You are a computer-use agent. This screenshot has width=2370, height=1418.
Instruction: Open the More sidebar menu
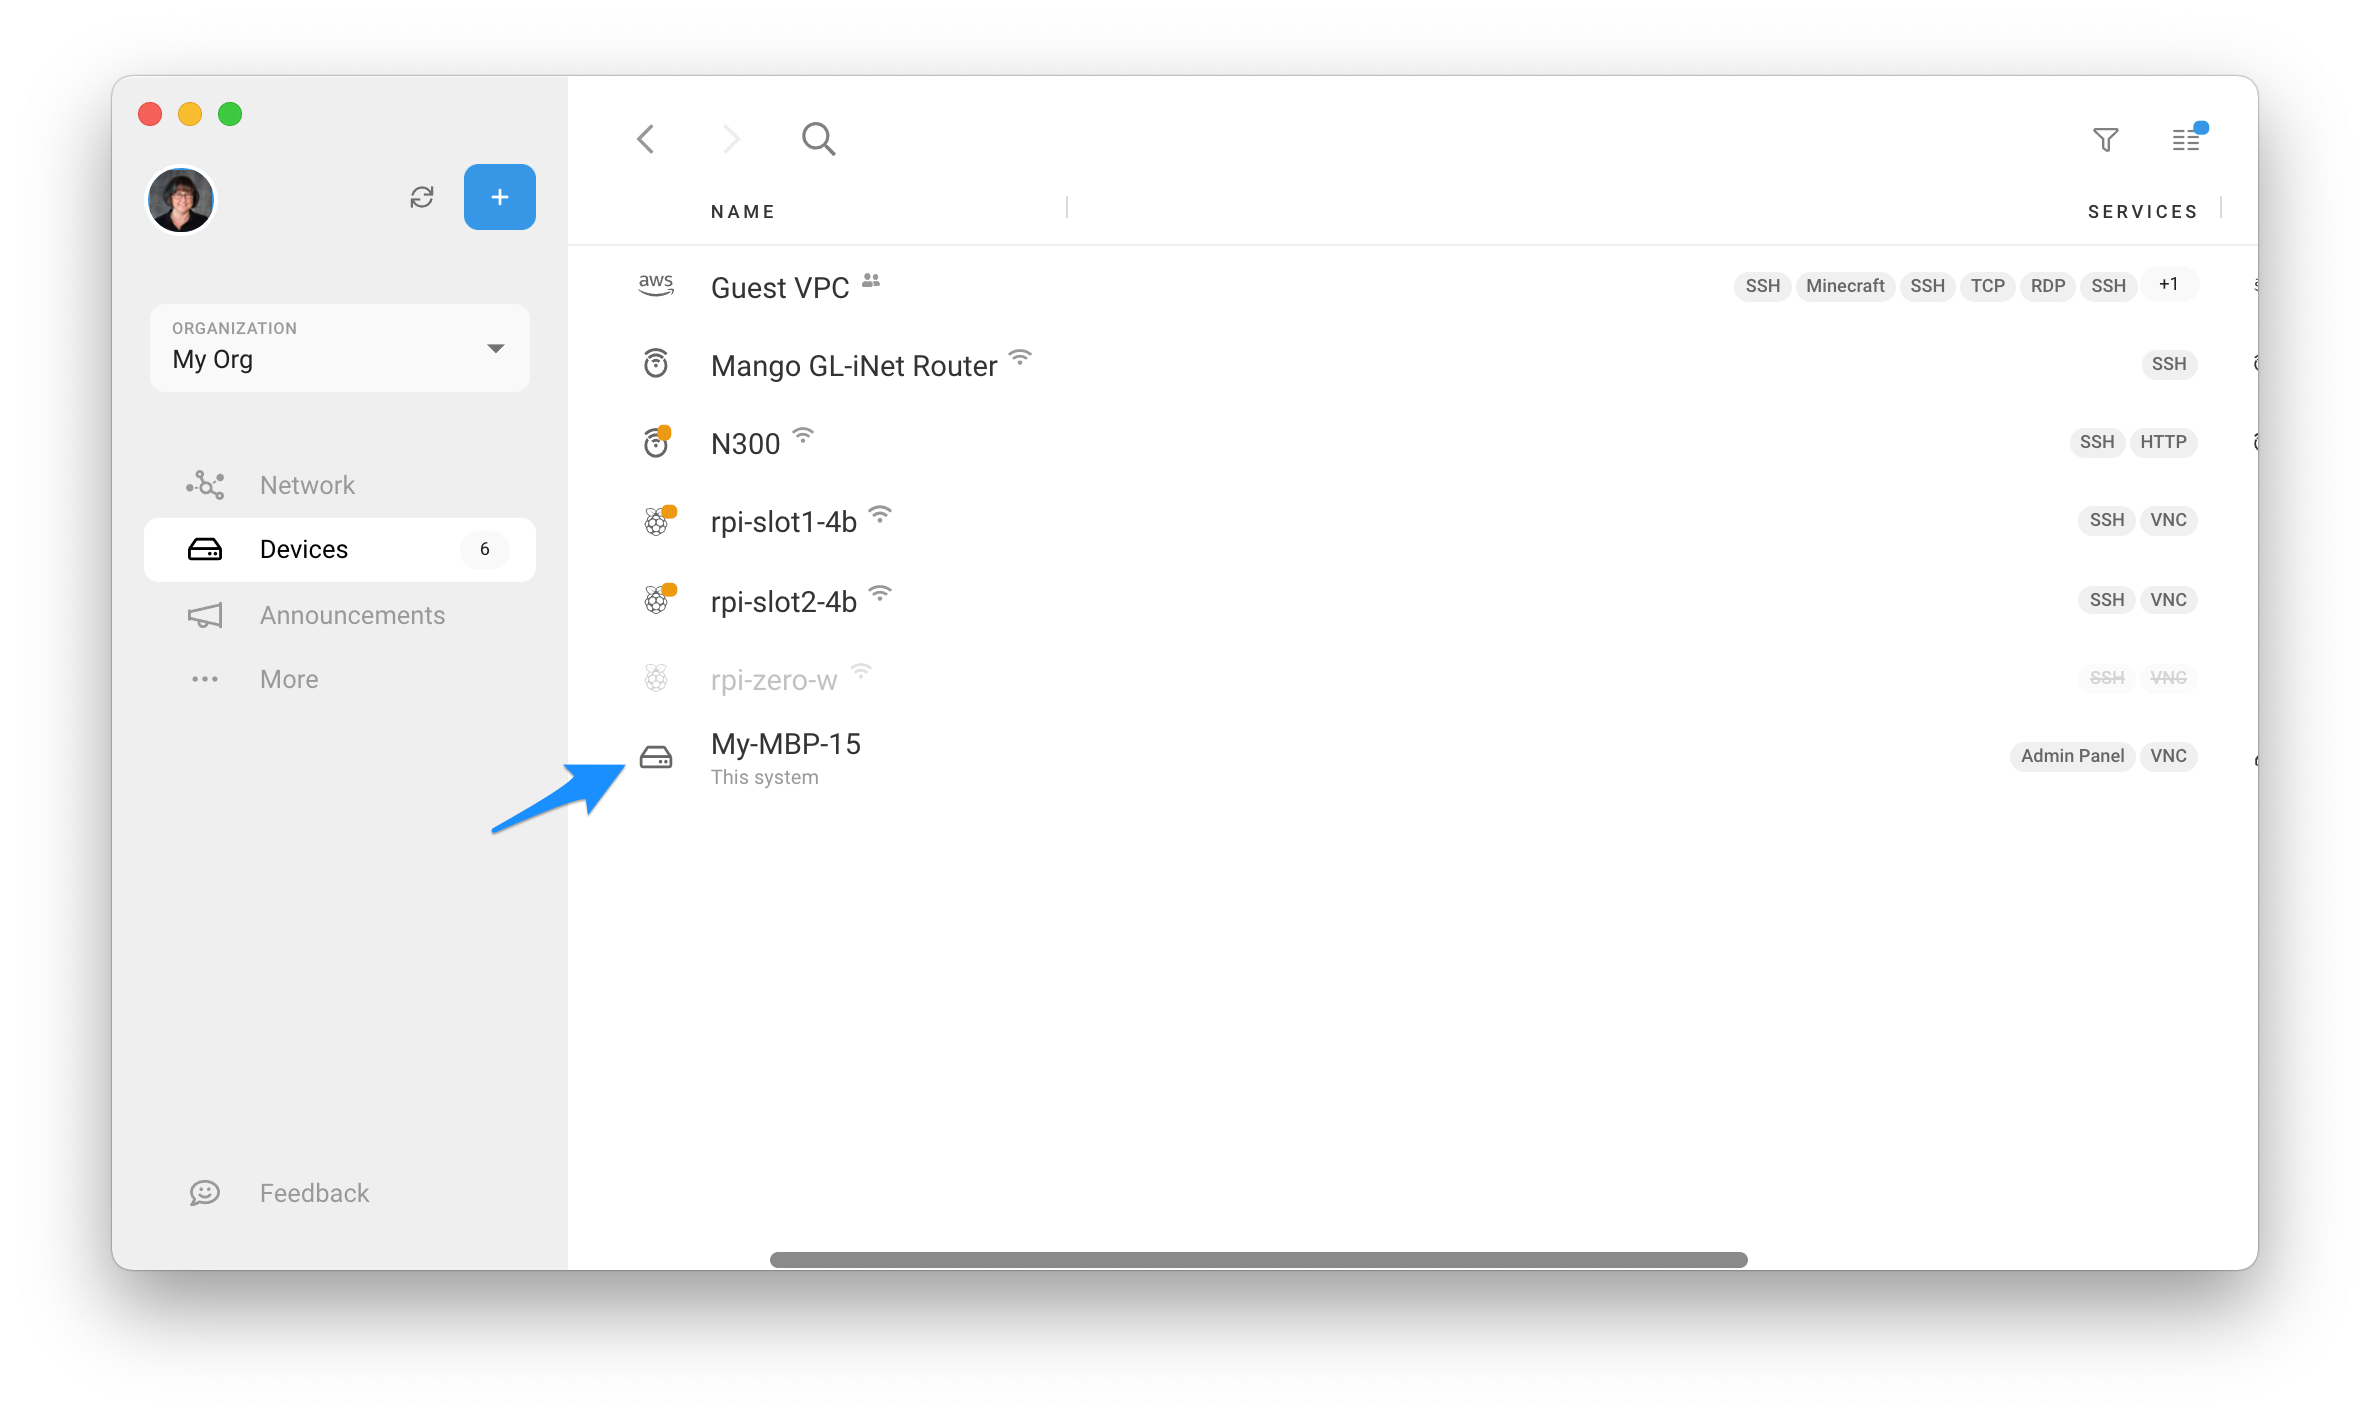click(340, 679)
